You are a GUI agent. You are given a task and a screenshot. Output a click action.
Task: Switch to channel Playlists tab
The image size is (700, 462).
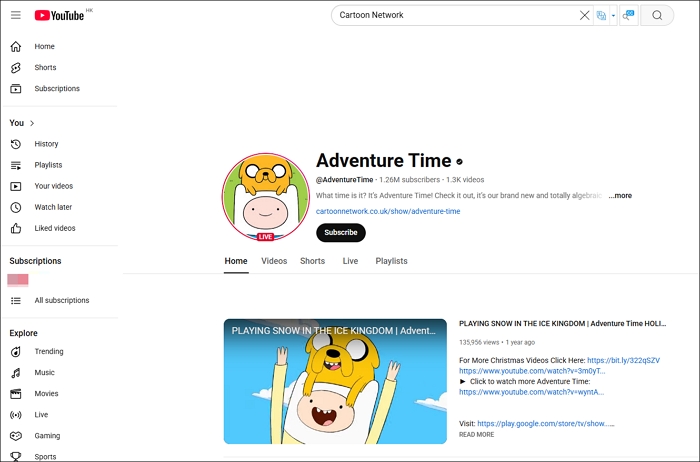coord(392,261)
